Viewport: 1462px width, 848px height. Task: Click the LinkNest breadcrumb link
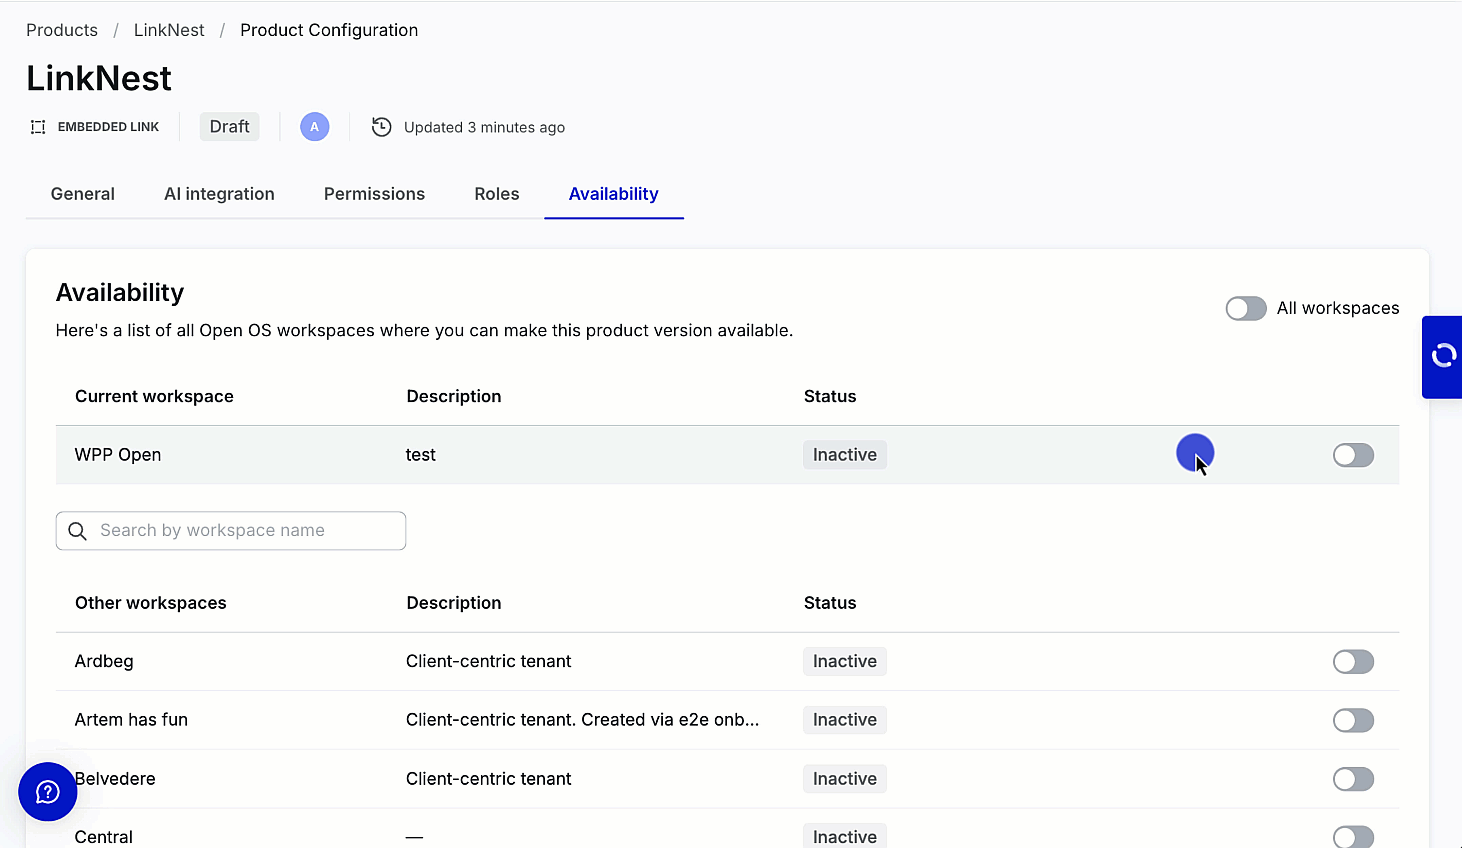[169, 30]
